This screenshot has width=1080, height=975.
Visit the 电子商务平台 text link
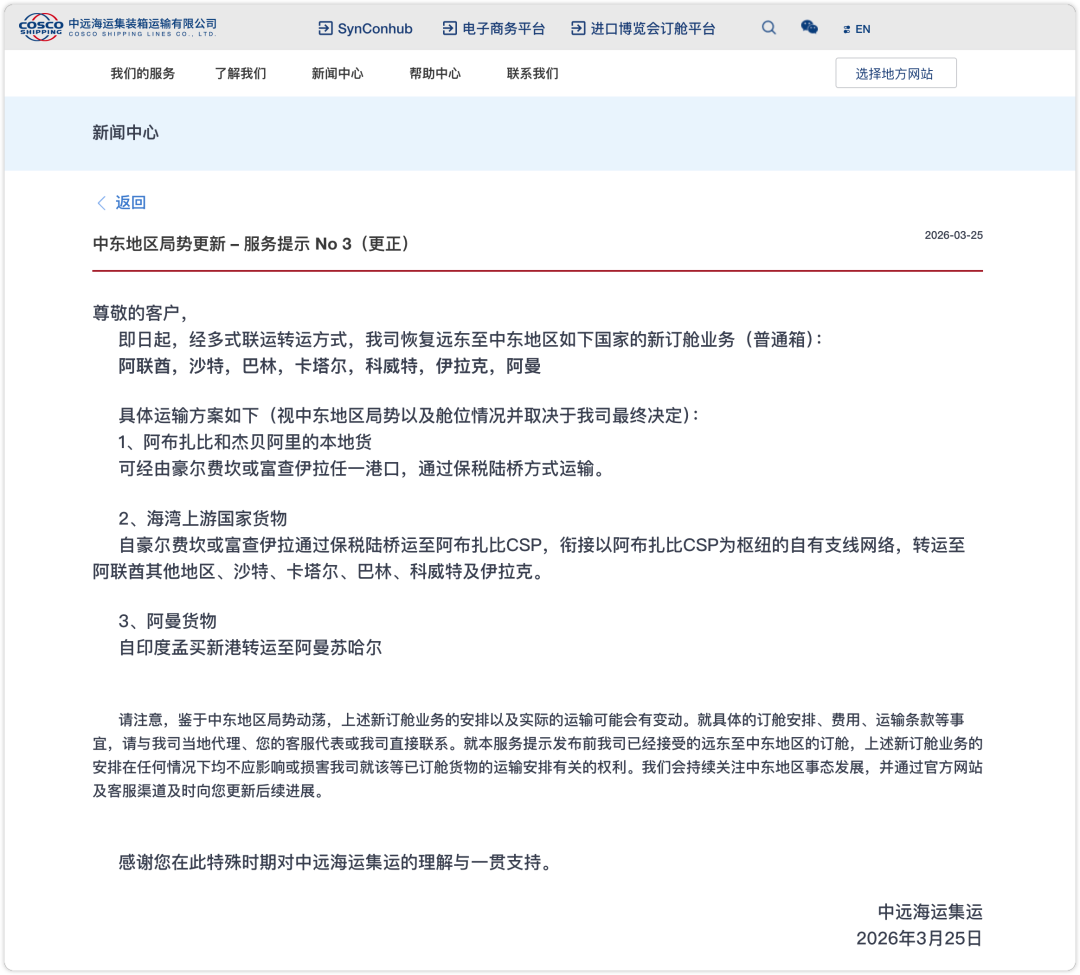tap(504, 29)
